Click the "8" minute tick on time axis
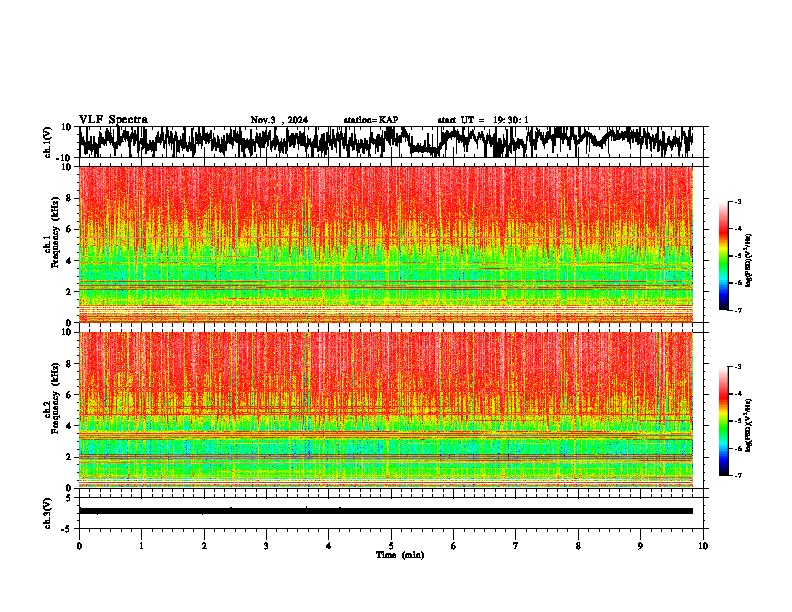 tap(578, 545)
